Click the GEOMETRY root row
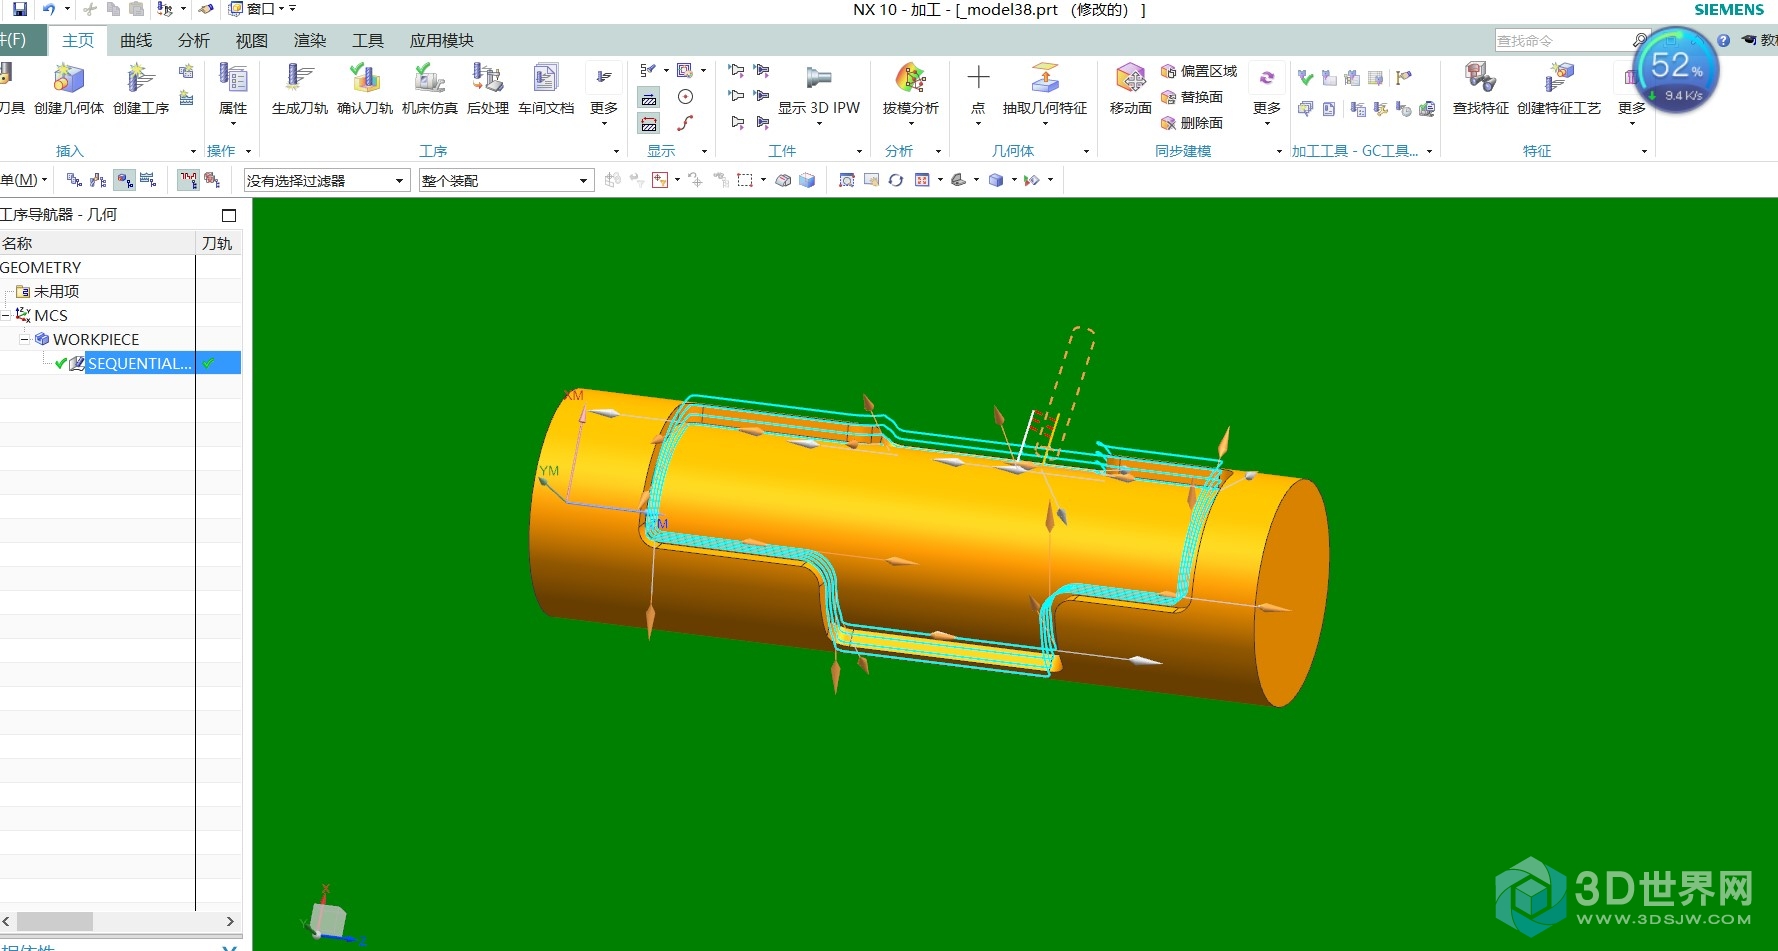The width and height of the screenshot is (1778, 951). click(120, 267)
